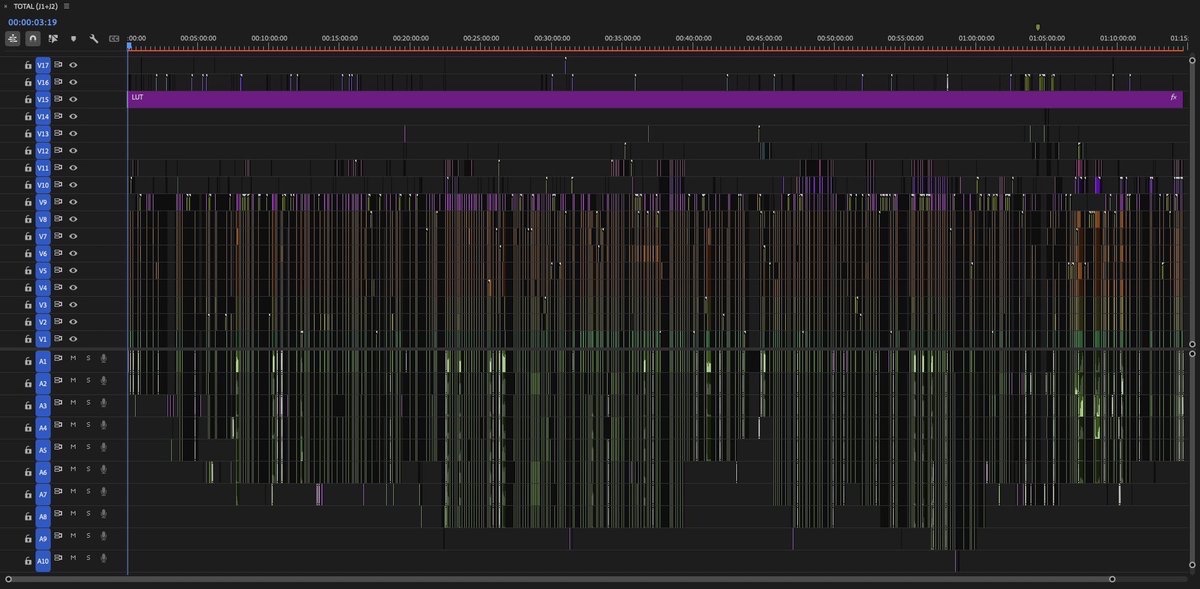Lock audio track A8 padlock

[x=28, y=516]
